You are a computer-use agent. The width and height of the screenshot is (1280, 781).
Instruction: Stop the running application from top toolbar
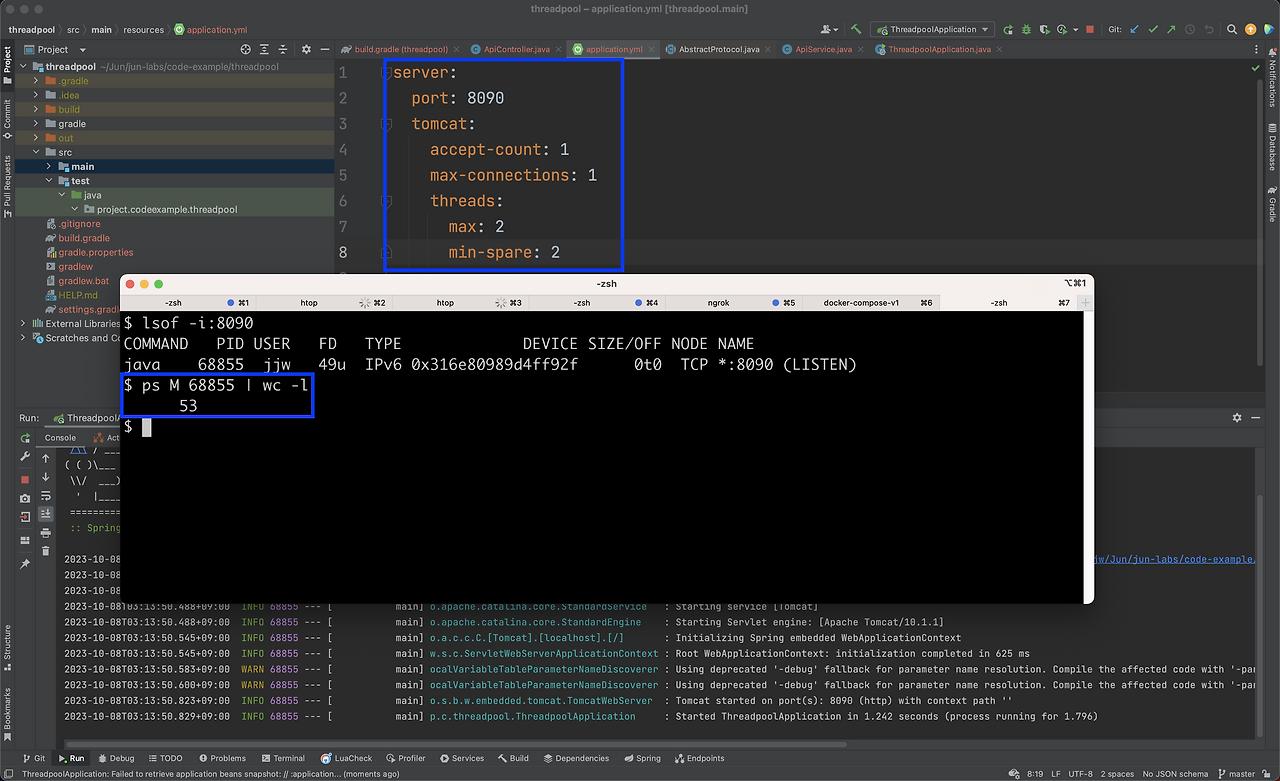[1089, 30]
